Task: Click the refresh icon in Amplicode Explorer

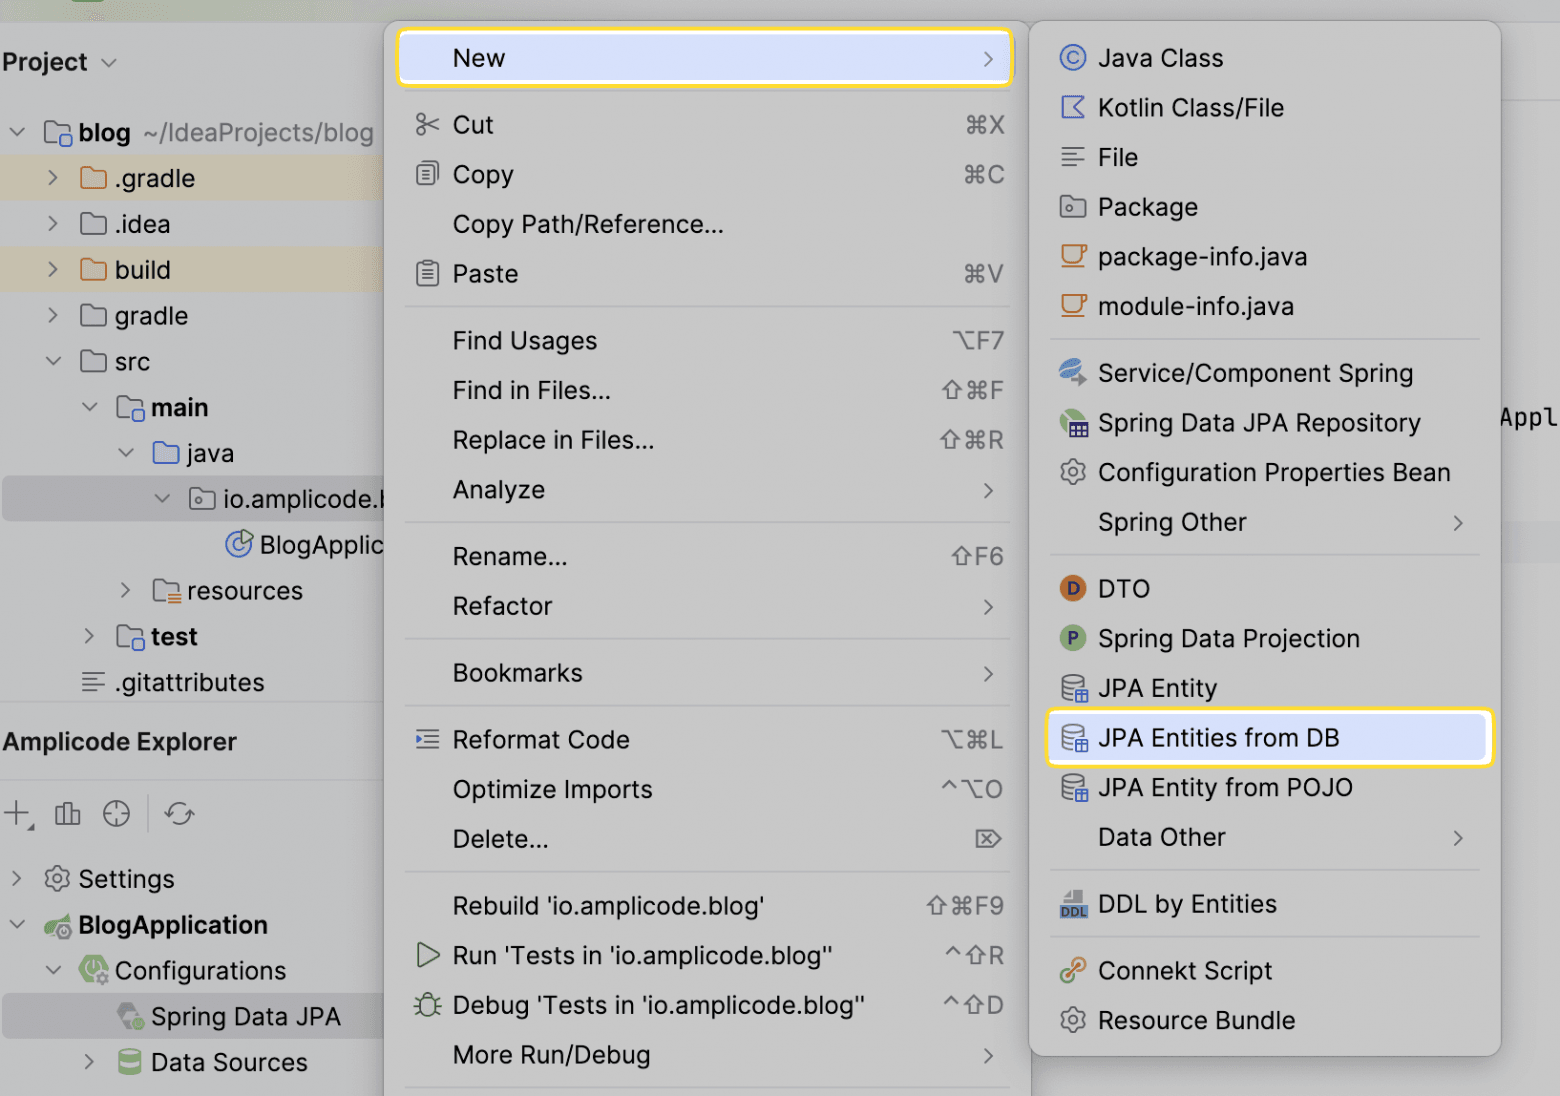Action: (180, 814)
